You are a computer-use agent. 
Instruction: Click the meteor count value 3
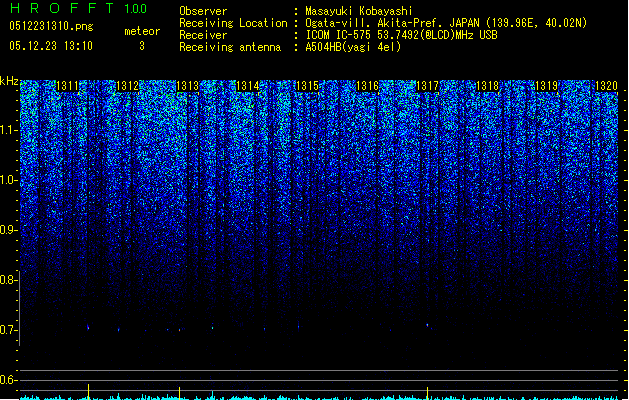[142, 46]
